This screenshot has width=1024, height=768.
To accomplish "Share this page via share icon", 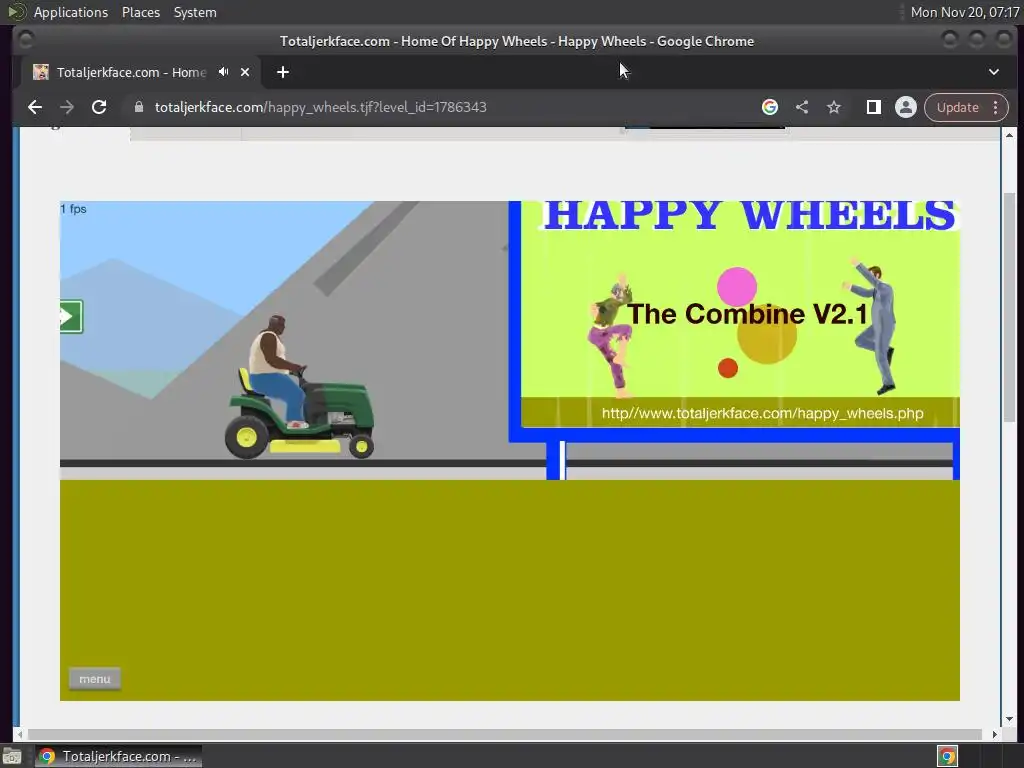I will [x=802, y=107].
